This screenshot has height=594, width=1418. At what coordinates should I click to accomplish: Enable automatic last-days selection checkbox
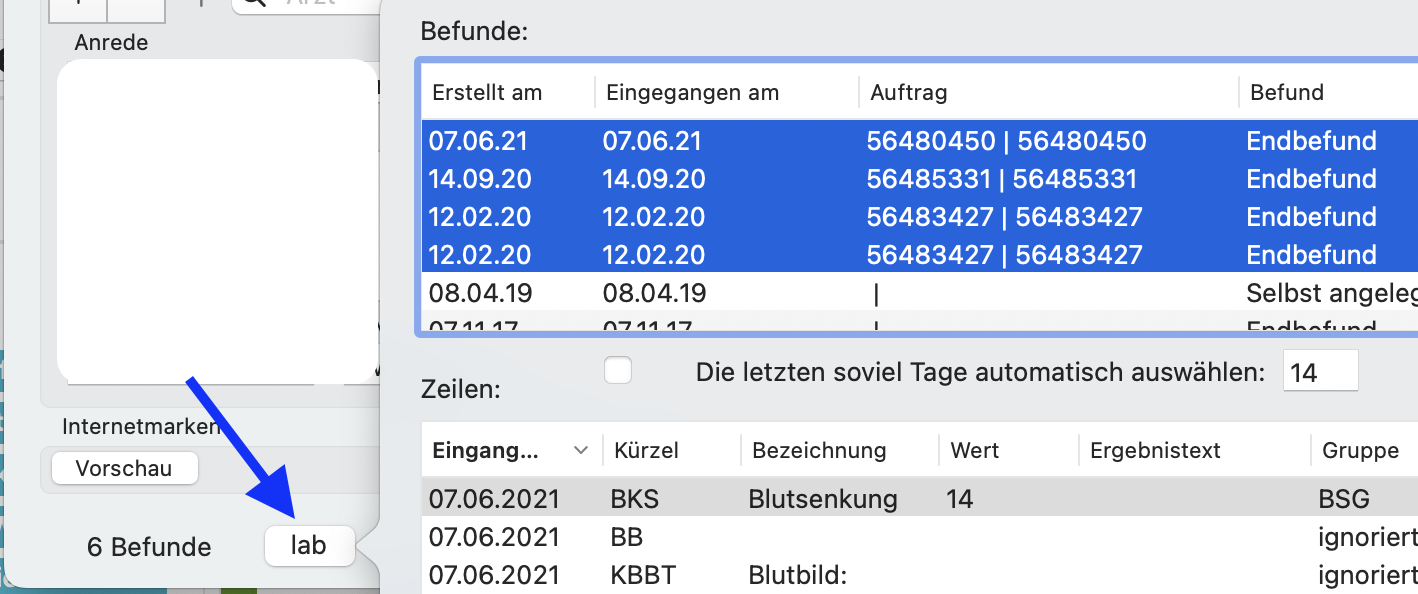click(x=618, y=371)
